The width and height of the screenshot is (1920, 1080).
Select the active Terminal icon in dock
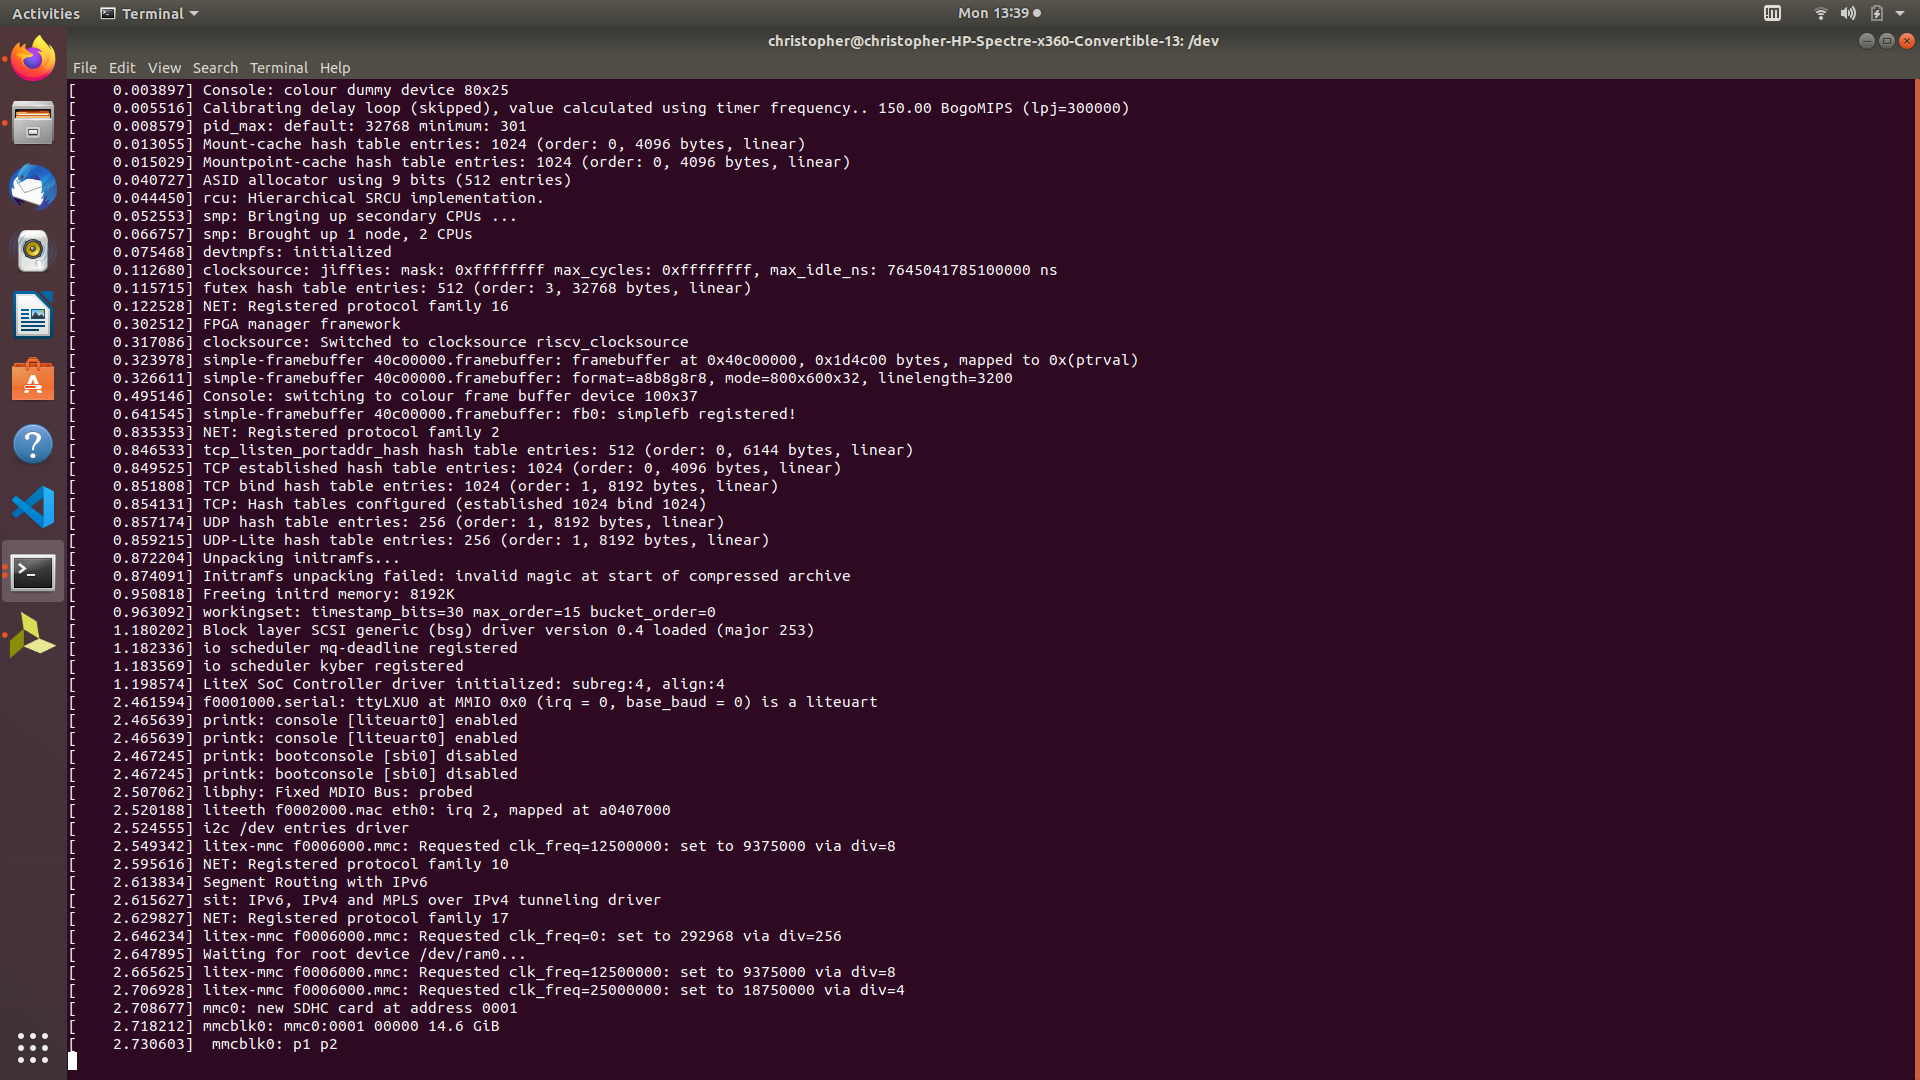coord(33,571)
